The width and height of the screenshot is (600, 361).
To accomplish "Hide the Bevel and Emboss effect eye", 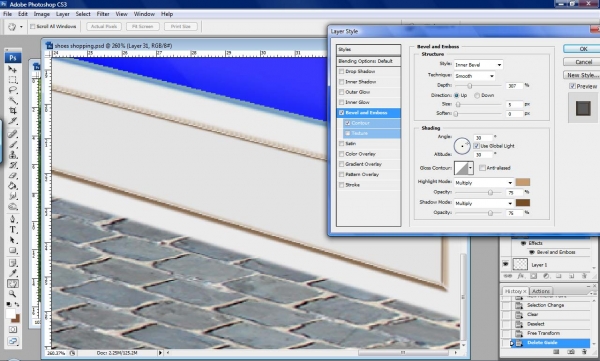I will tap(532, 252).
